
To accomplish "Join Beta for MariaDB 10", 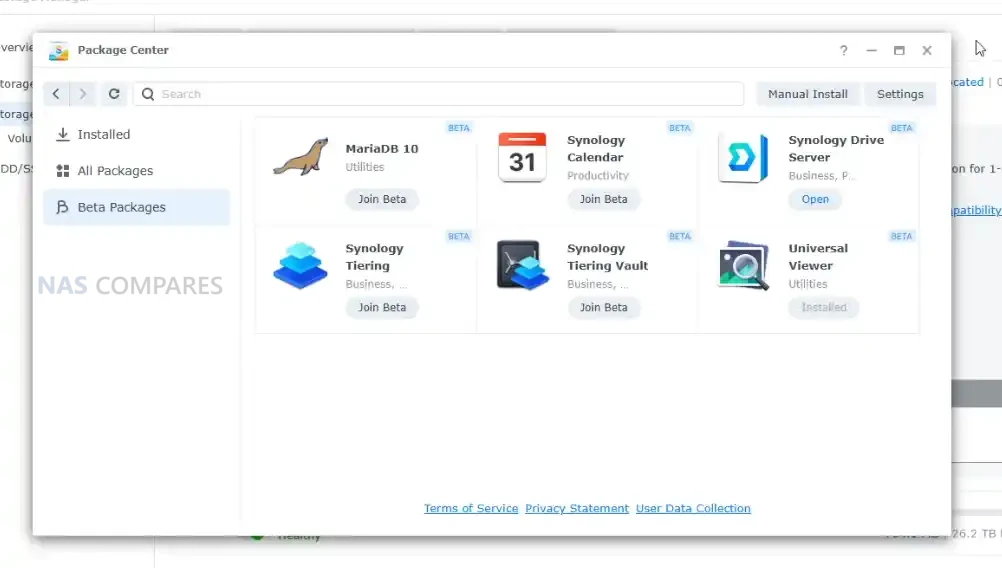I will point(382,199).
